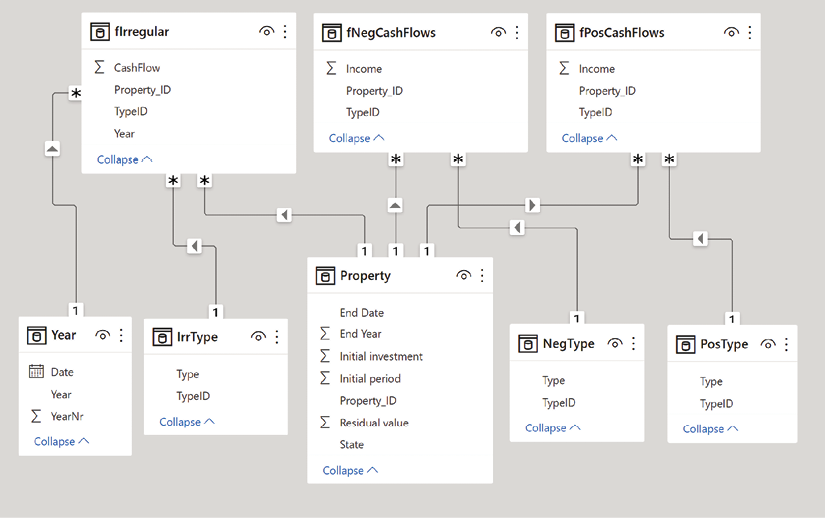Open more options for fPosCashFlows table
Screen dimensions: 825x518
(750, 33)
